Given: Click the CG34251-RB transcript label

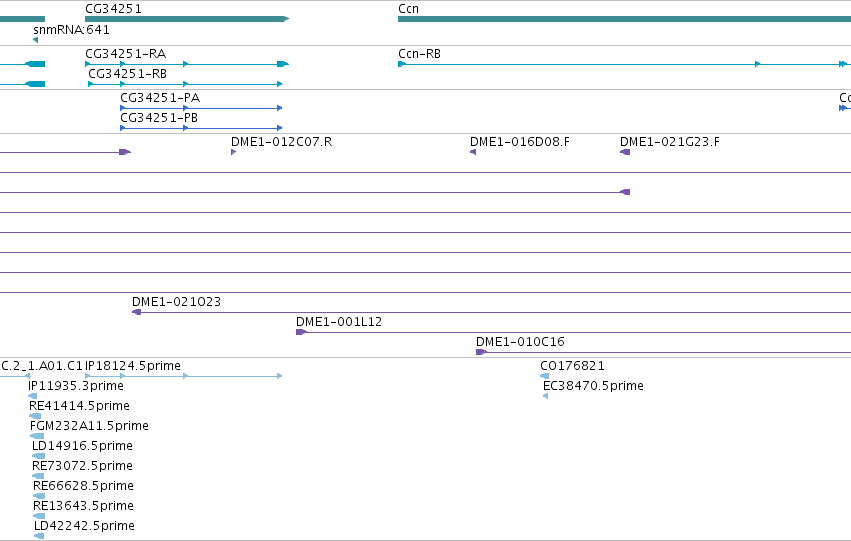Looking at the screenshot, I should [x=127, y=74].
